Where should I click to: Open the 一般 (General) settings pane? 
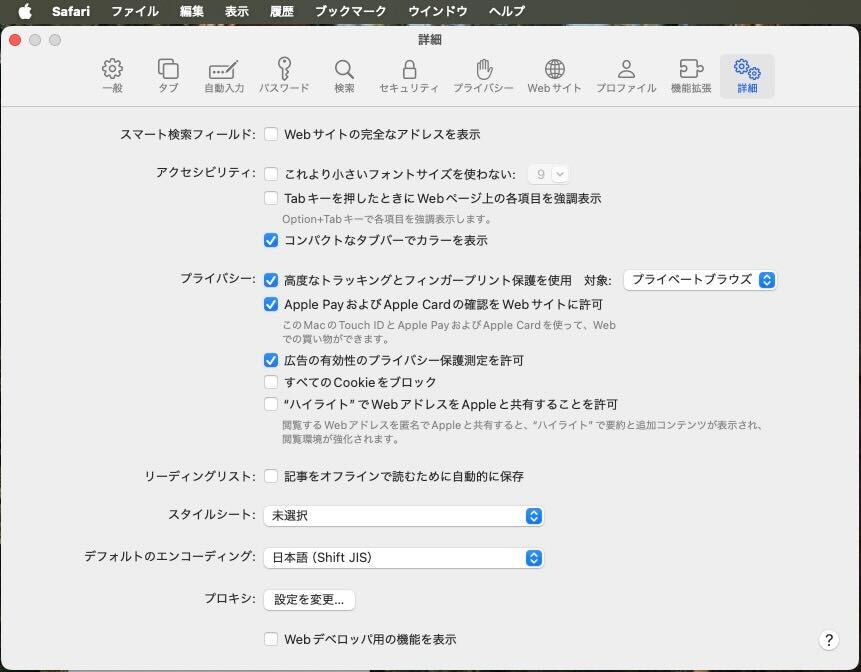pyautogui.click(x=113, y=76)
